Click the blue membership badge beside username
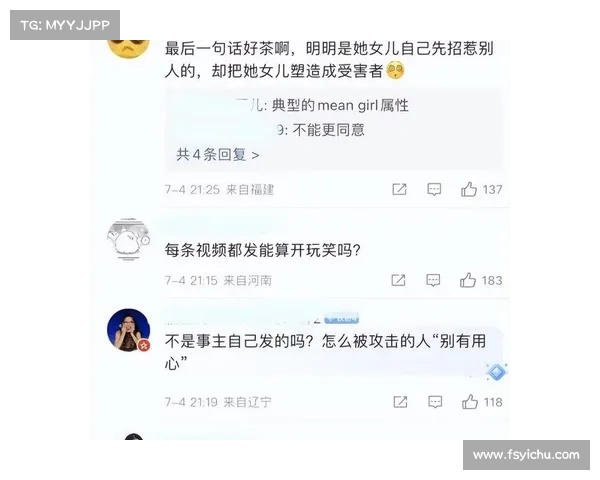This screenshot has width=600, height=480. coord(342,318)
